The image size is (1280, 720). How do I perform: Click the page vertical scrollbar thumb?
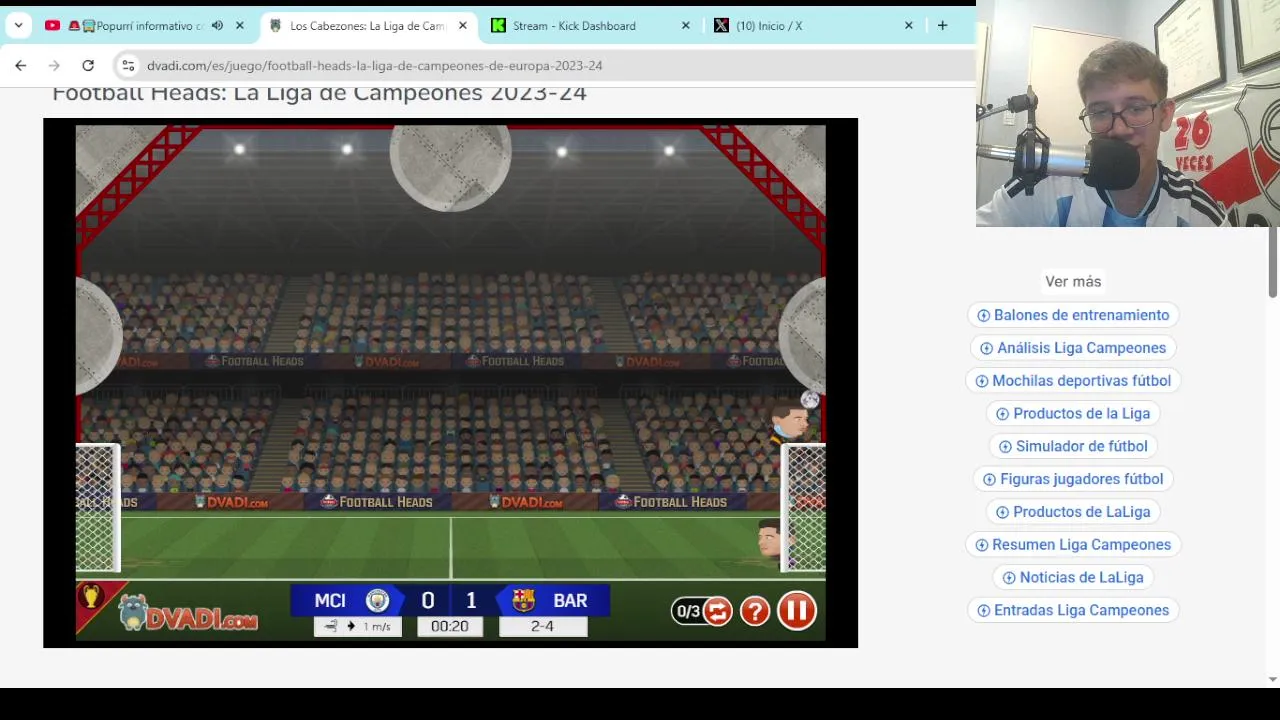[x=1272, y=262]
